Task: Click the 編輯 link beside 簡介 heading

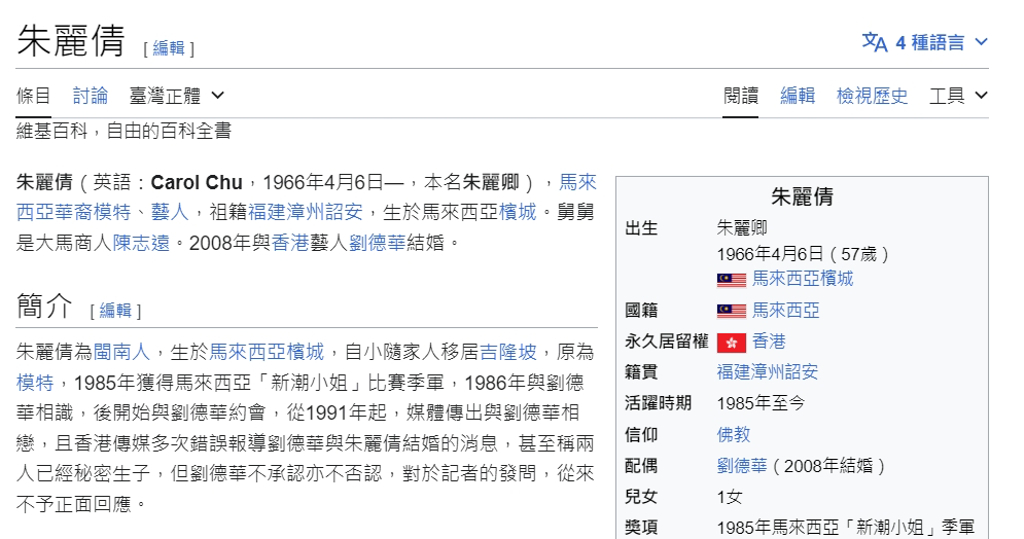Action: [116, 310]
